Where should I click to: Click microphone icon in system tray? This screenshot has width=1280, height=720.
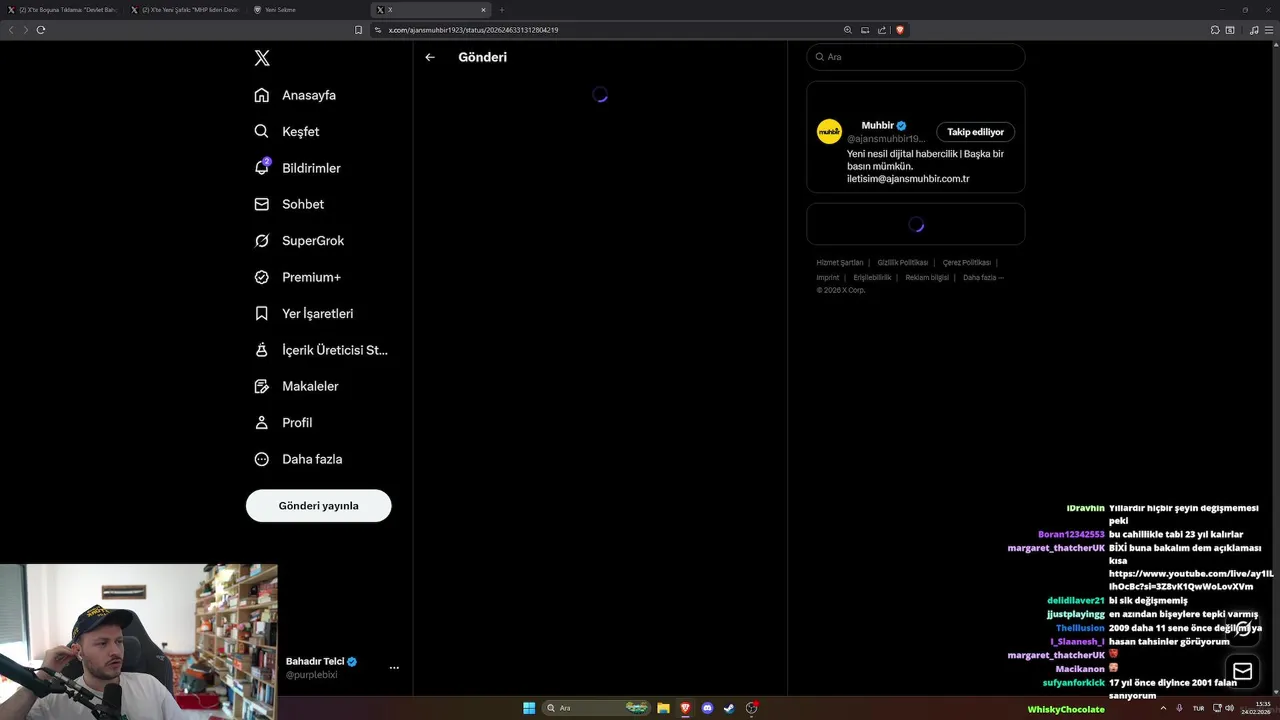pos(1180,708)
